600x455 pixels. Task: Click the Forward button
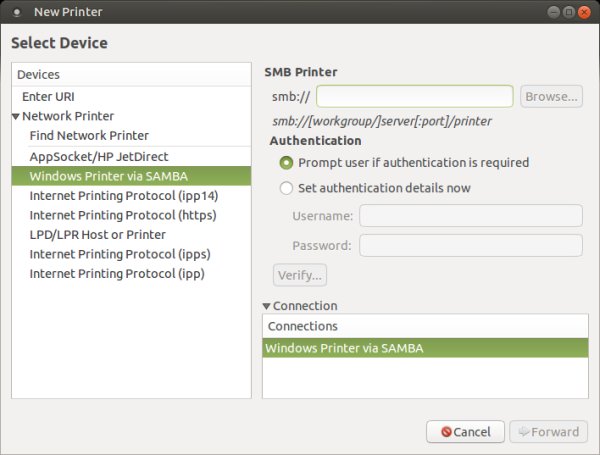[x=548, y=432]
